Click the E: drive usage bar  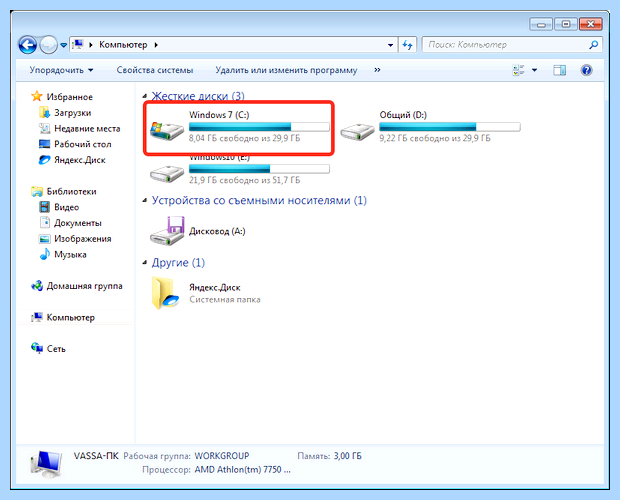click(x=259, y=169)
